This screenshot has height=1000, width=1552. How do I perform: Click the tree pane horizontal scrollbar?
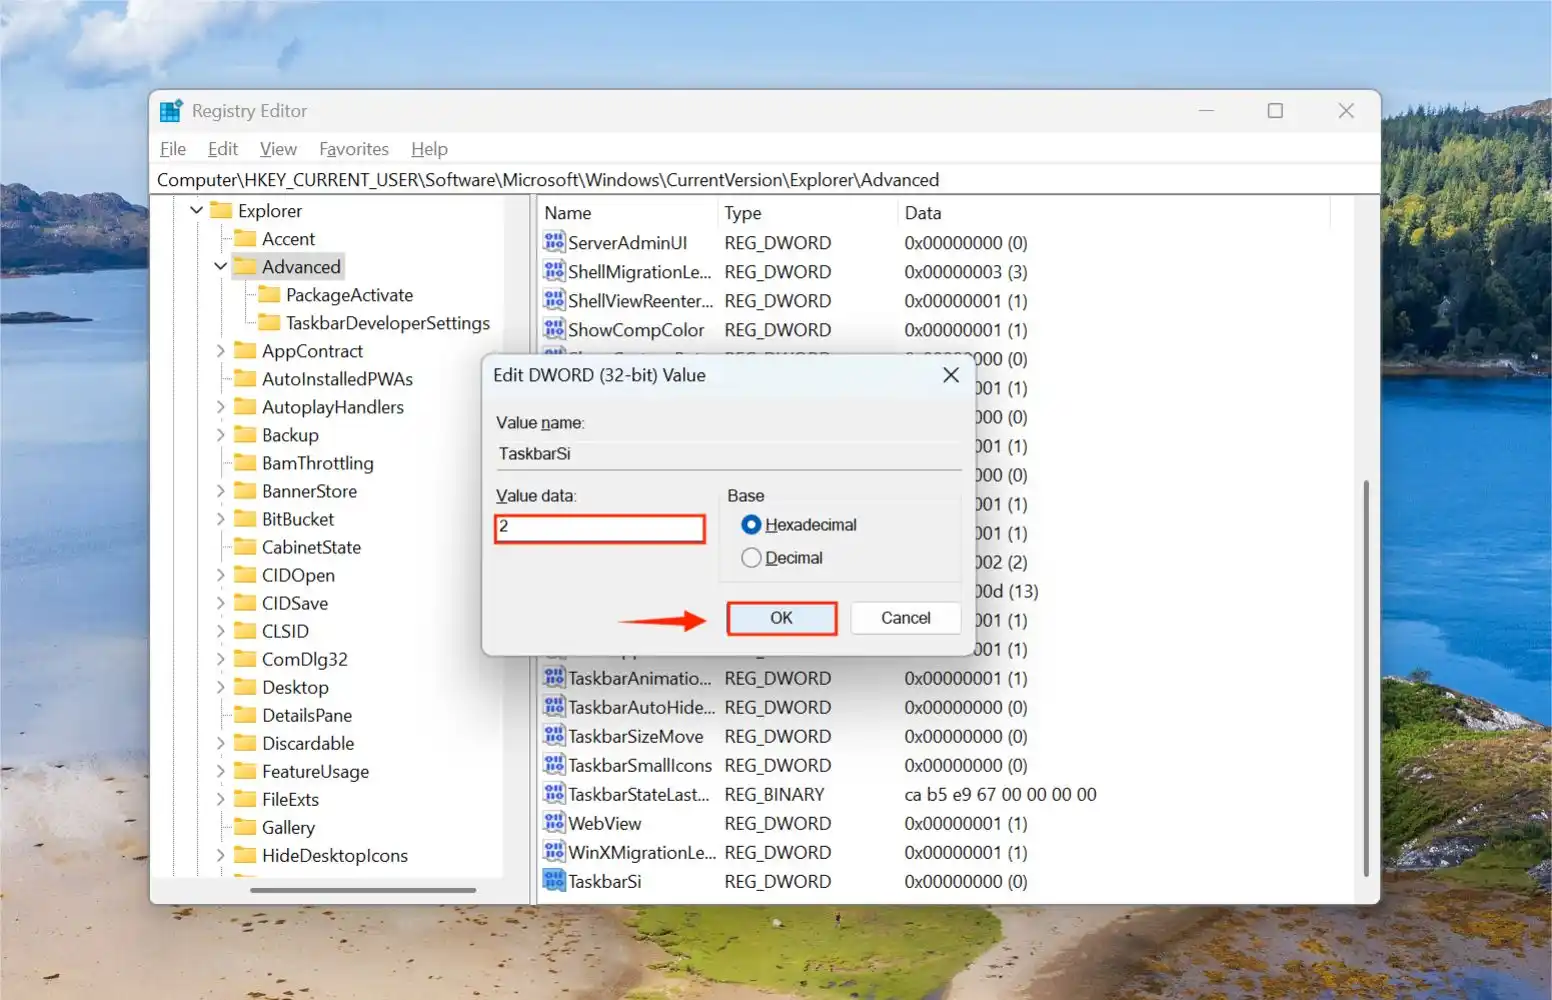pyautogui.click(x=363, y=889)
